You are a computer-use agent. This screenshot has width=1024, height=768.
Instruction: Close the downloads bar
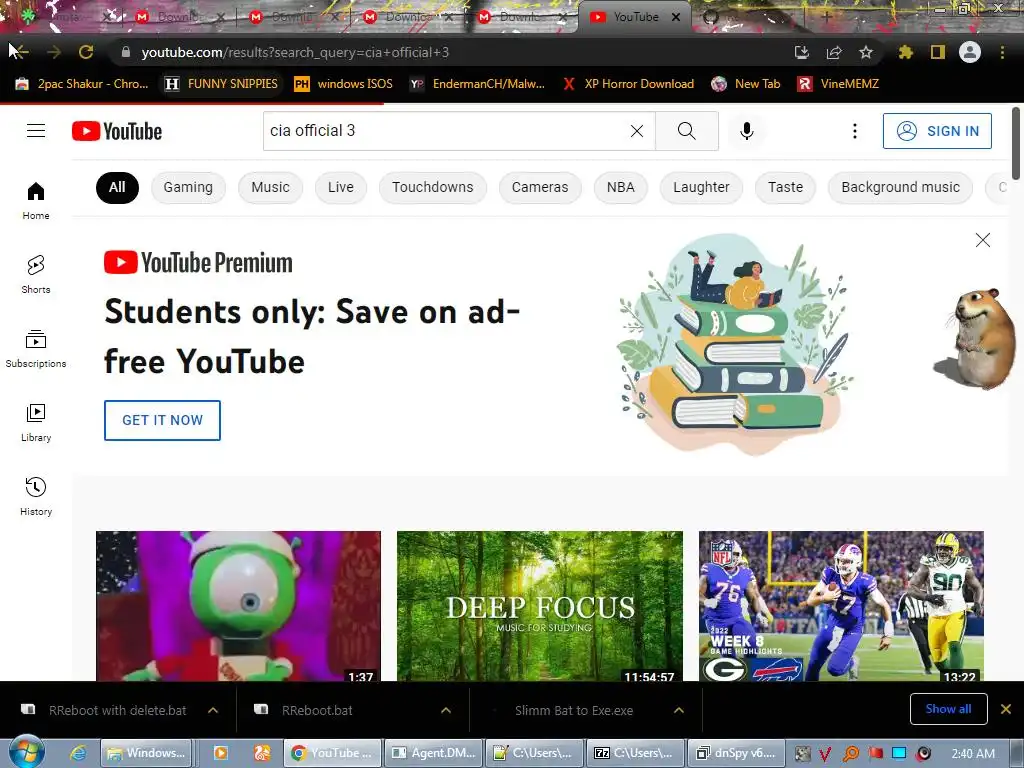tap(1006, 709)
